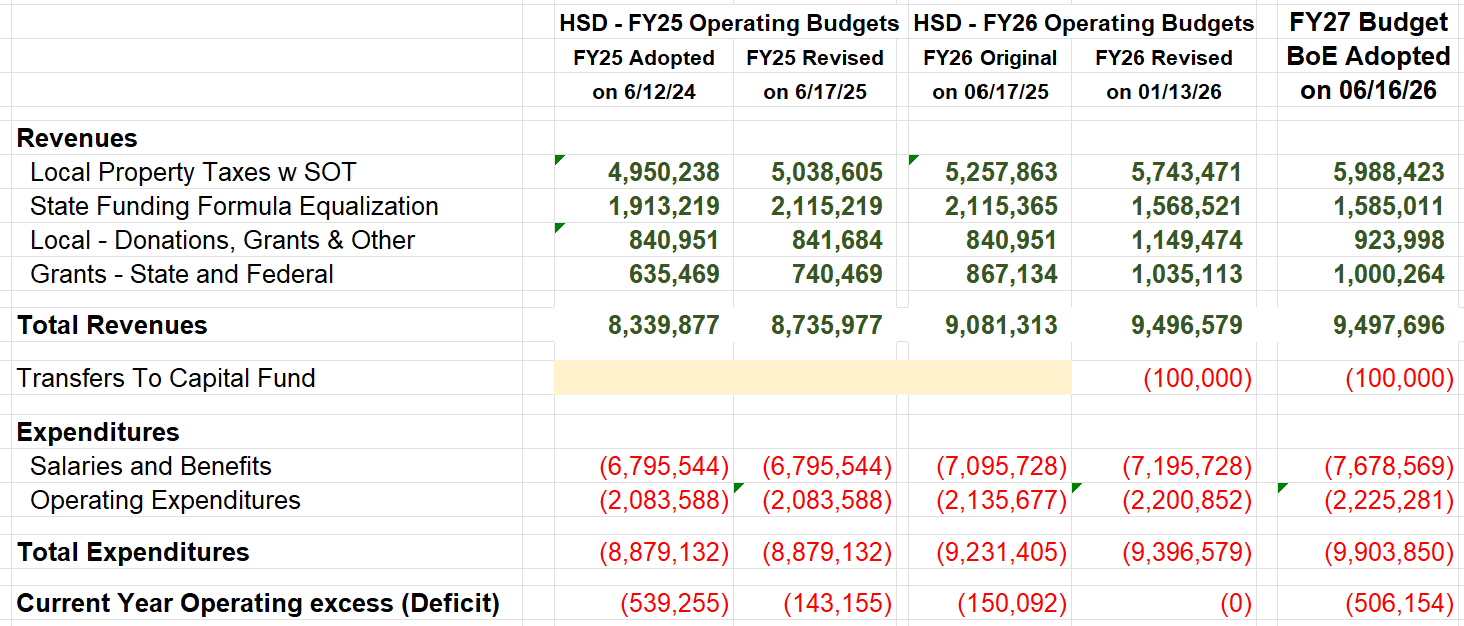Select the 'Salaries and Benefits' row label
1464x626 pixels.
pos(151,466)
